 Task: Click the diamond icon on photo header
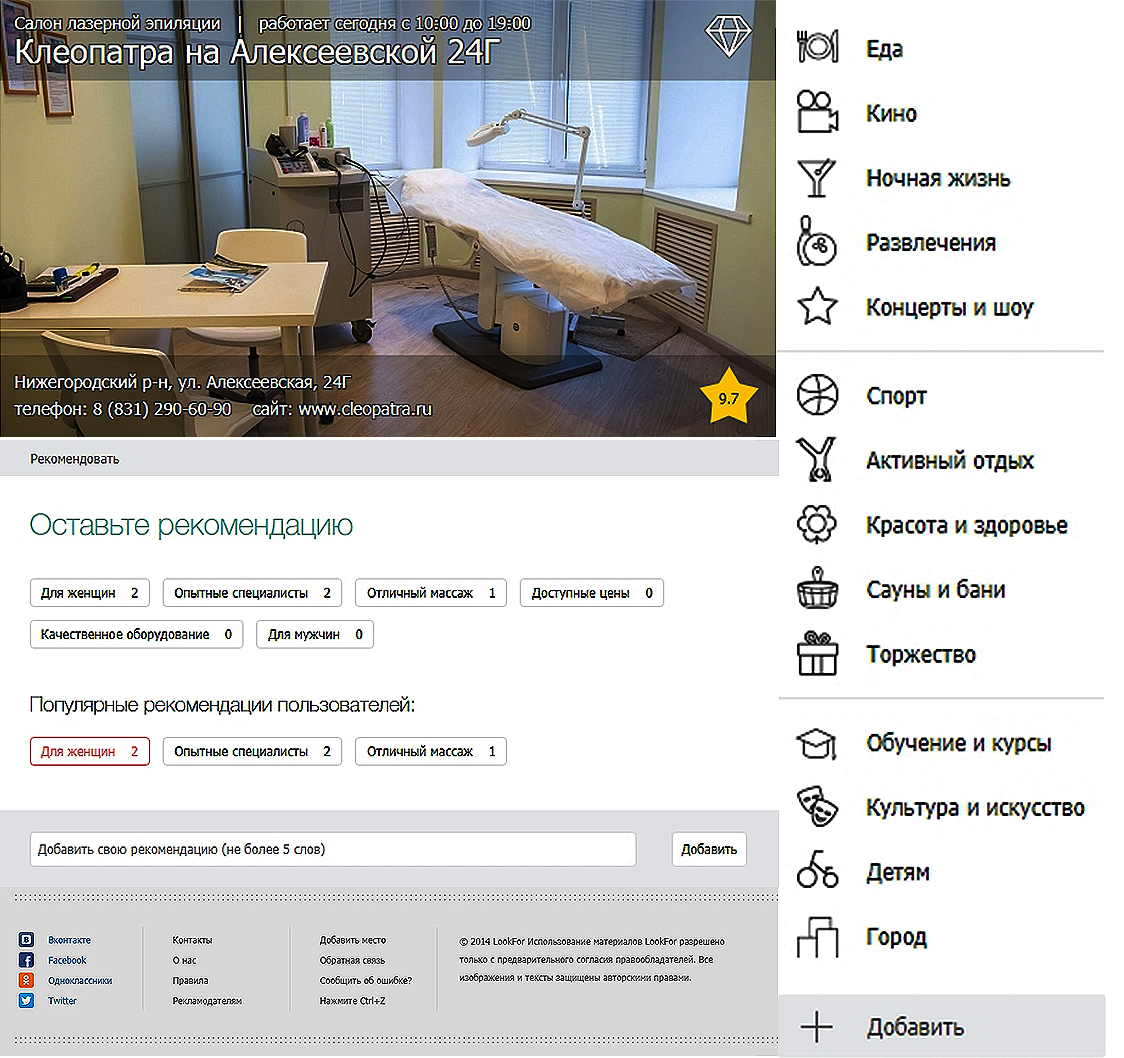tap(728, 36)
